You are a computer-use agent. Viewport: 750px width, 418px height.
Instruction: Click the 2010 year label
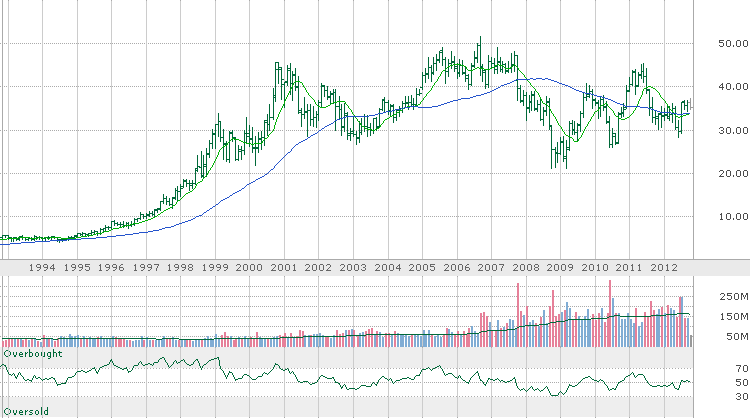[x=595, y=268]
